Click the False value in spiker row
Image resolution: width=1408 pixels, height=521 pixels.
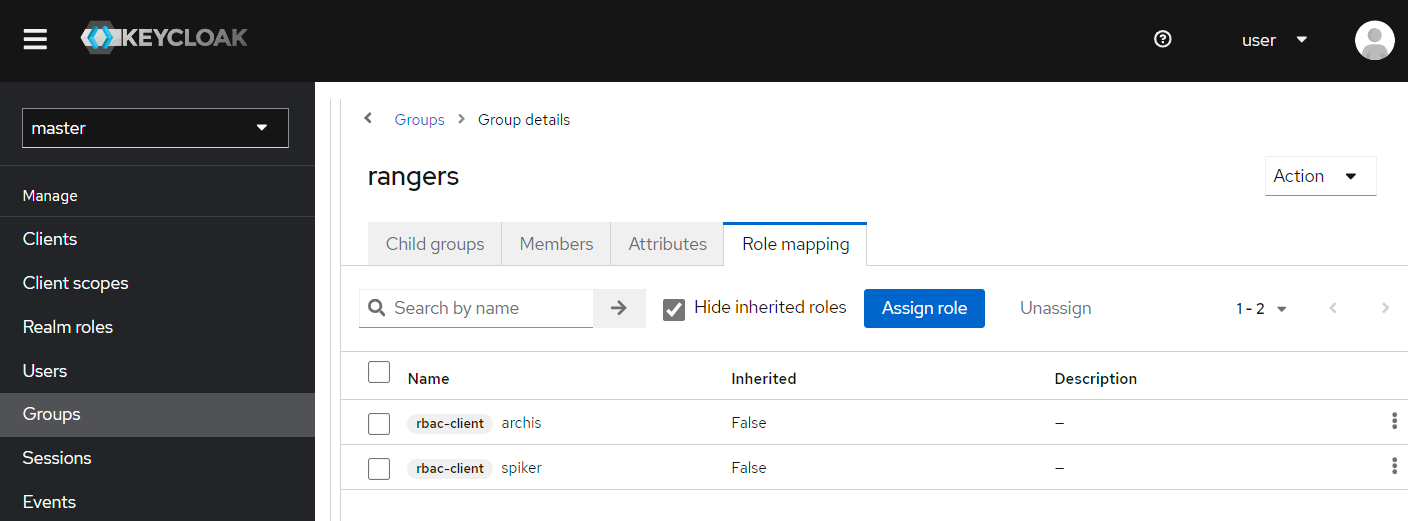pyautogui.click(x=748, y=468)
